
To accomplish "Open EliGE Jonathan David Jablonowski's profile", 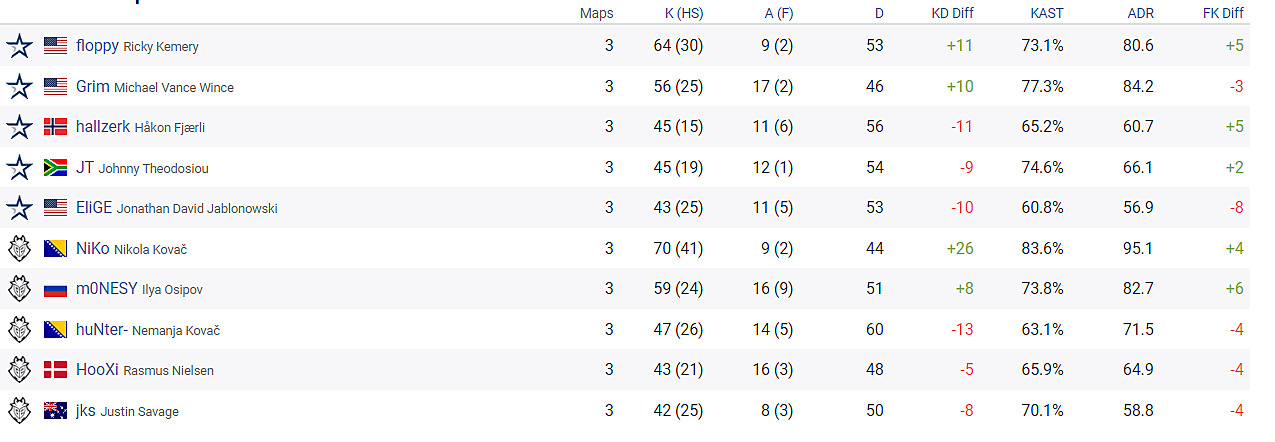I will (x=177, y=208).
